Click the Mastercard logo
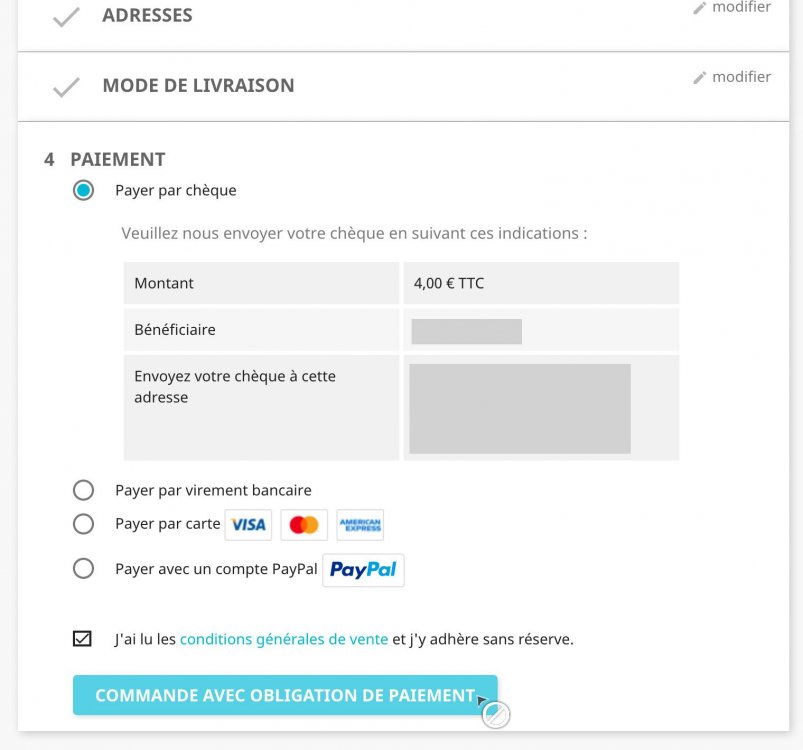 tap(304, 524)
